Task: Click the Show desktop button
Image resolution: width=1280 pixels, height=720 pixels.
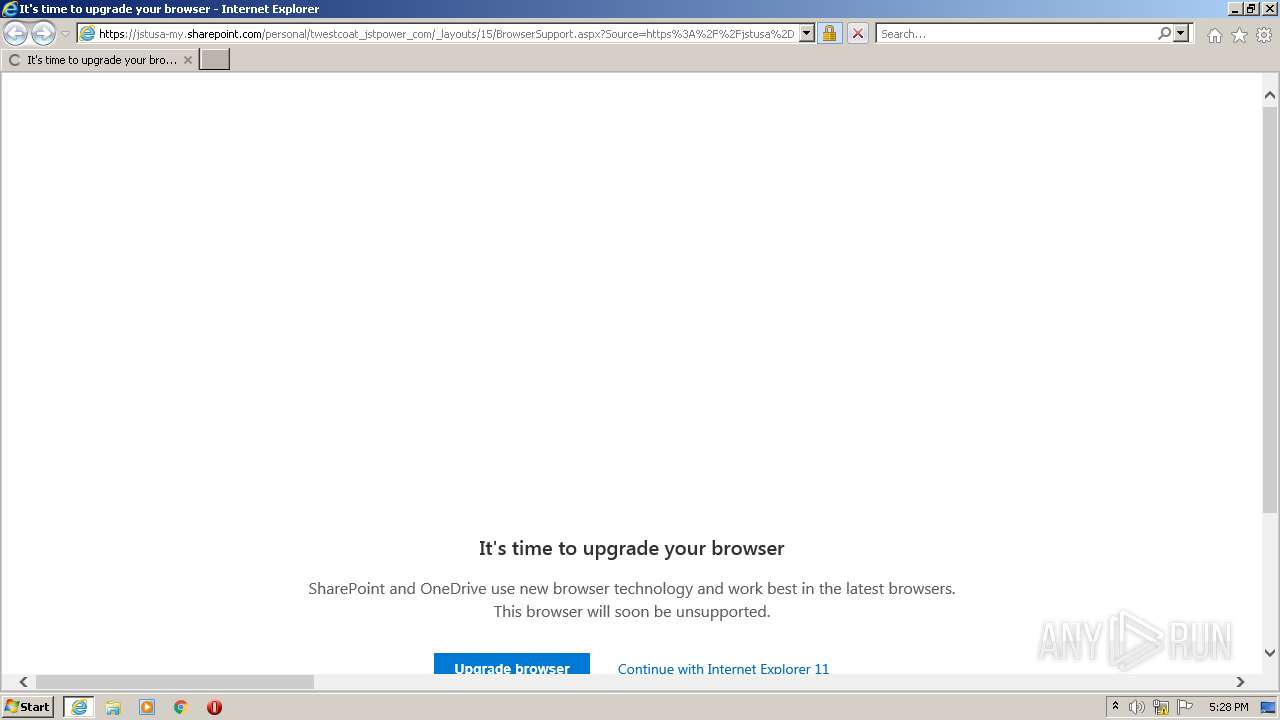Action: [x=1268, y=707]
